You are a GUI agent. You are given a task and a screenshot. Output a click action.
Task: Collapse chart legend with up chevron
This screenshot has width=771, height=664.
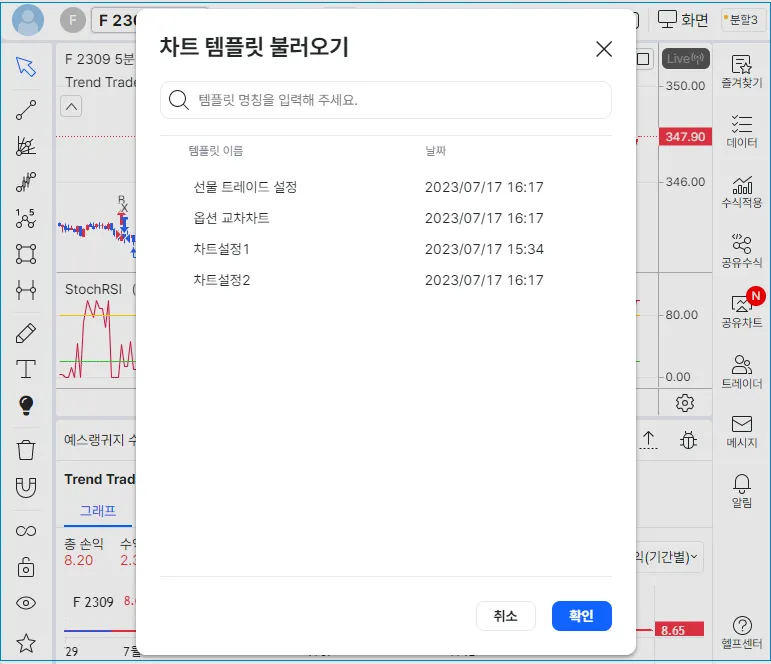pyautogui.click(x=71, y=106)
